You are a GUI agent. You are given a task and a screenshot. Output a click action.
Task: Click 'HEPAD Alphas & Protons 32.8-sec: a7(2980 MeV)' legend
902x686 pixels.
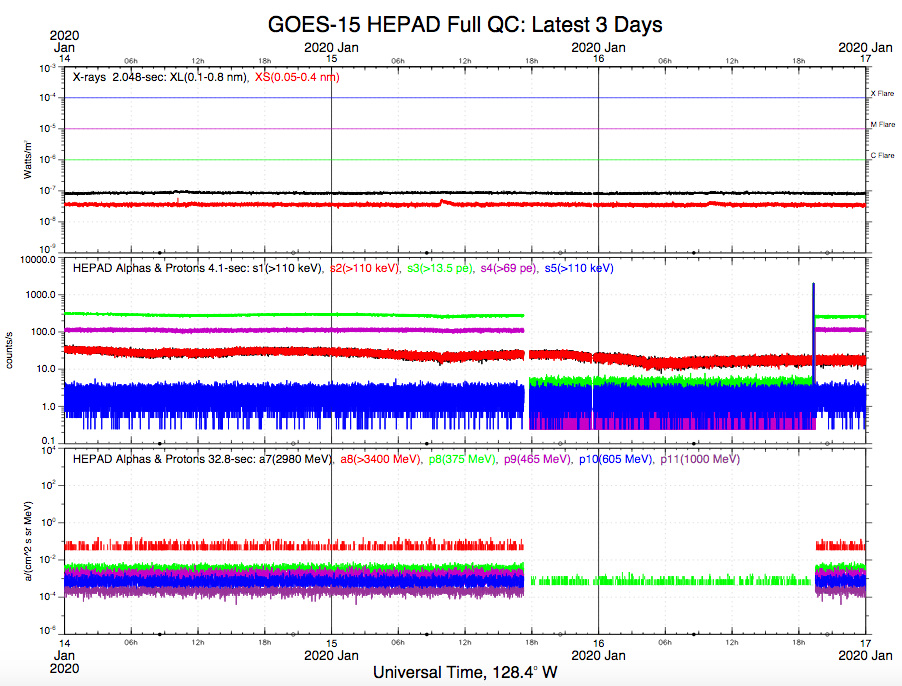pos(202,459)
